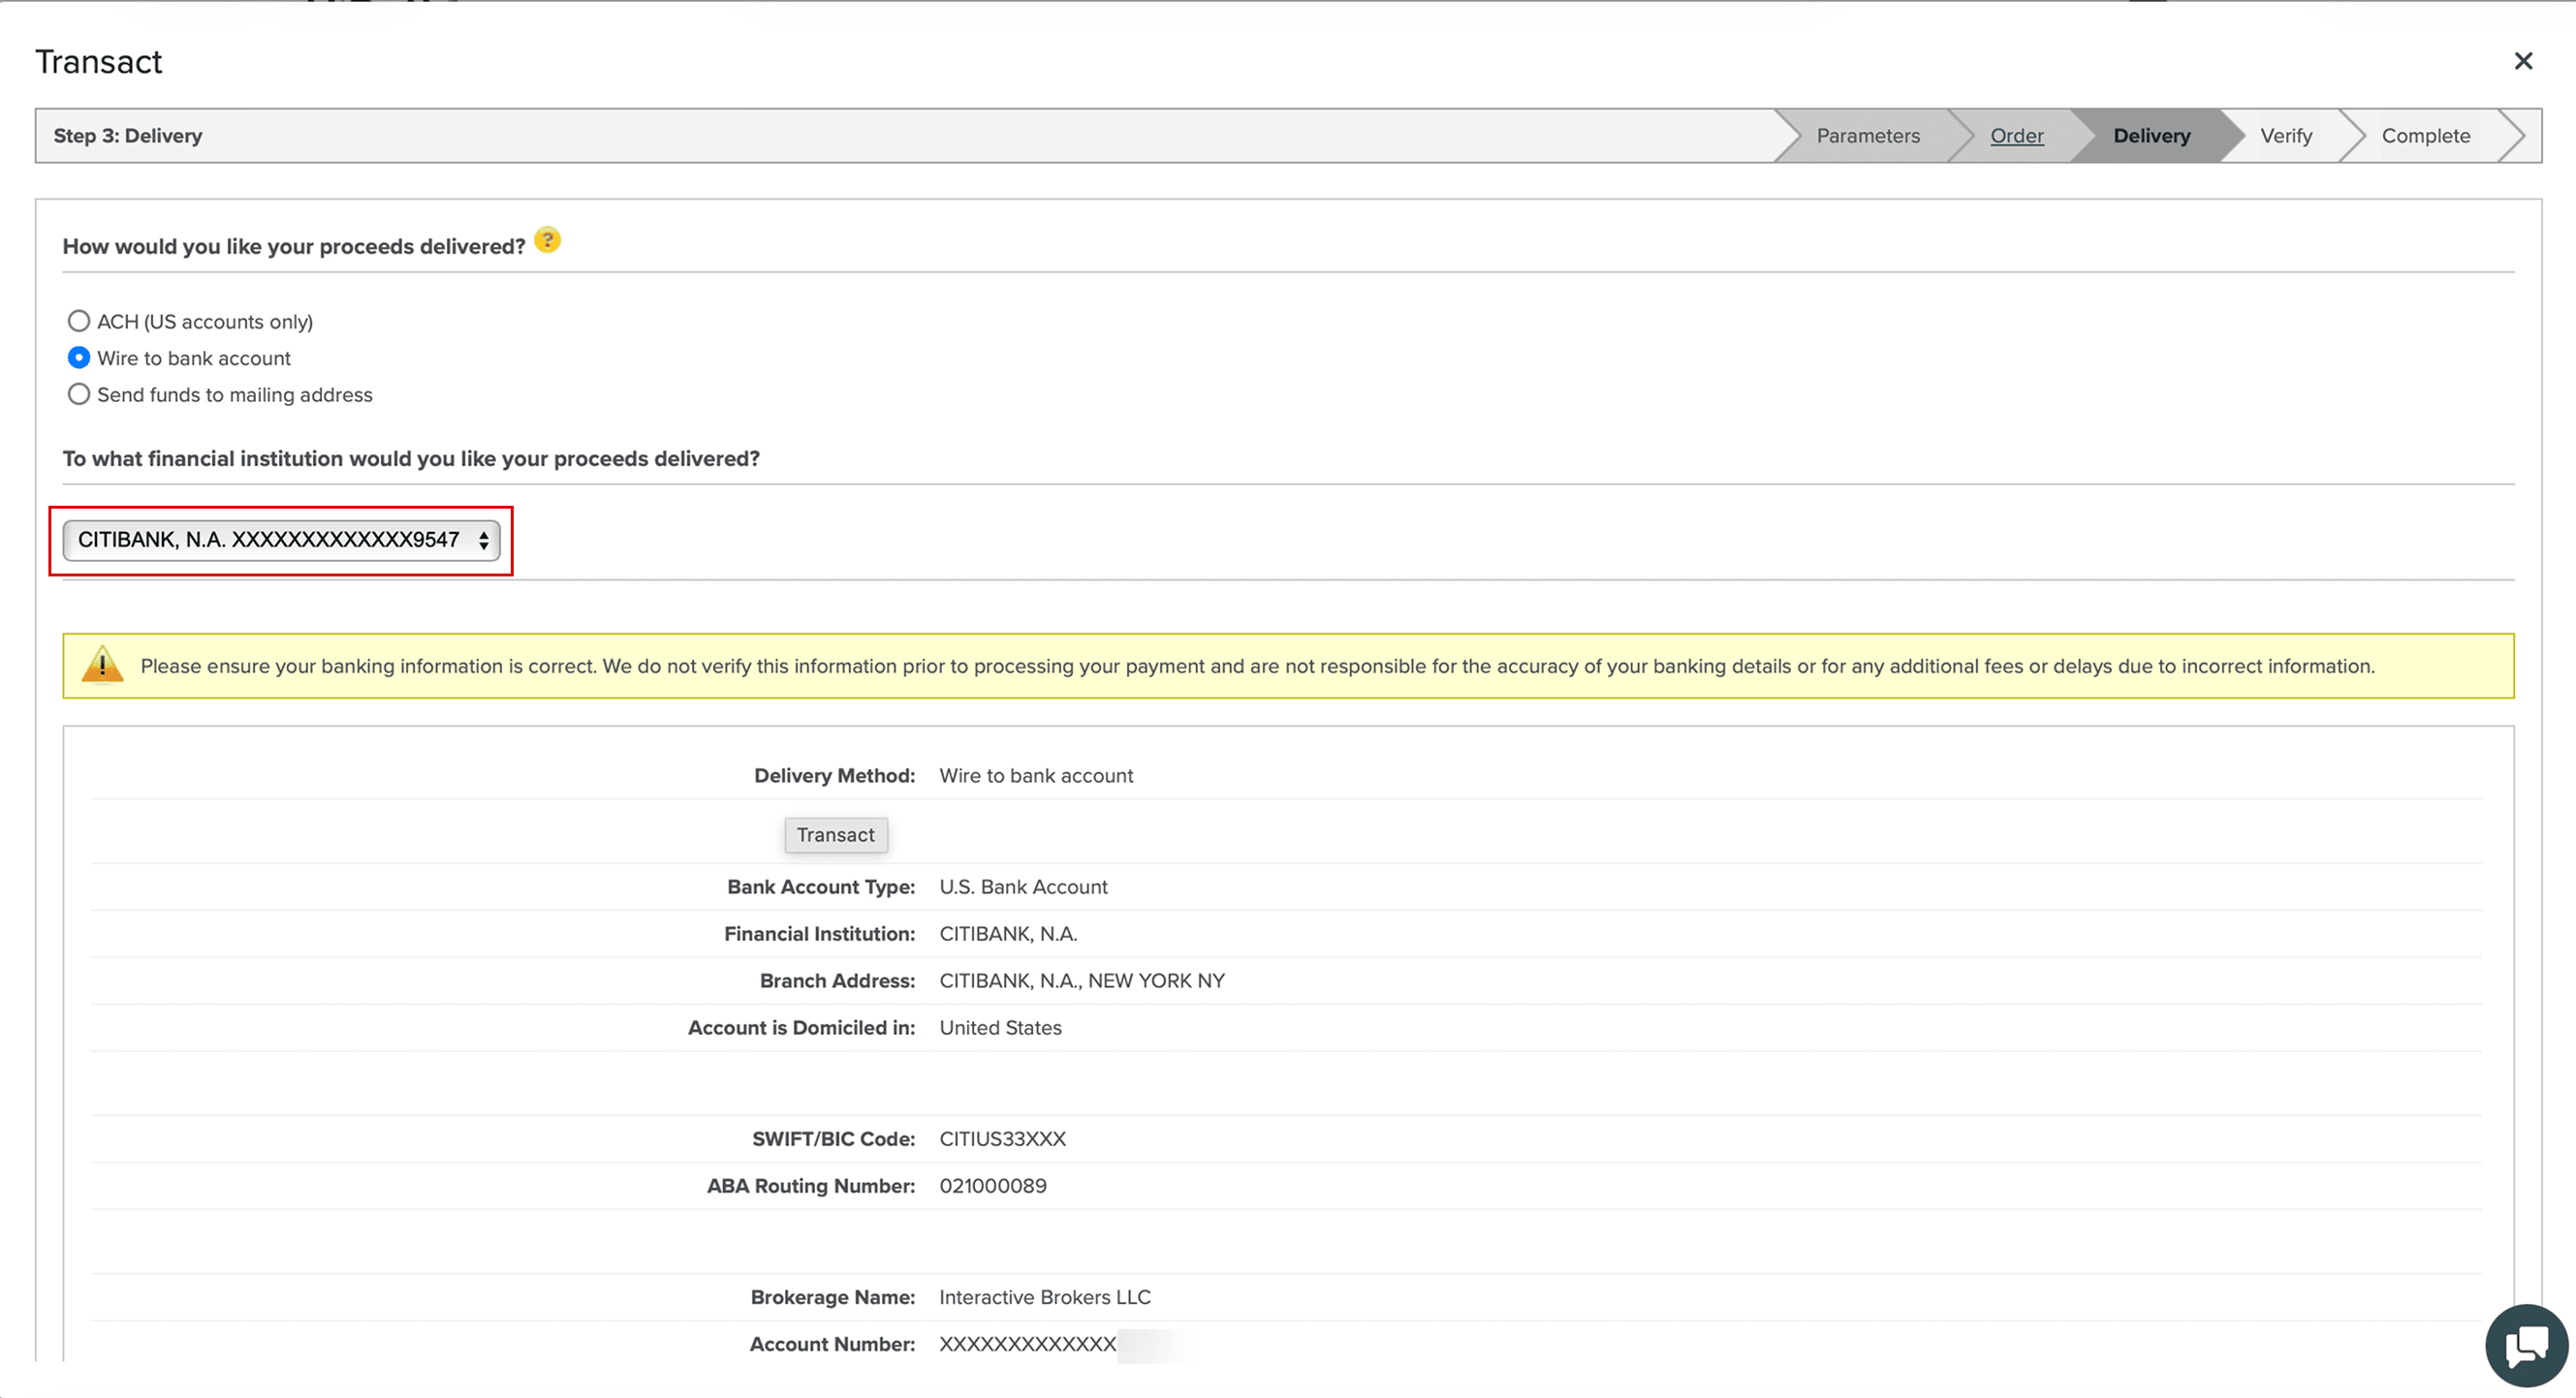Click the yellow help question mark icon
Screen dimensions: 2576x1398
point(547,241)
